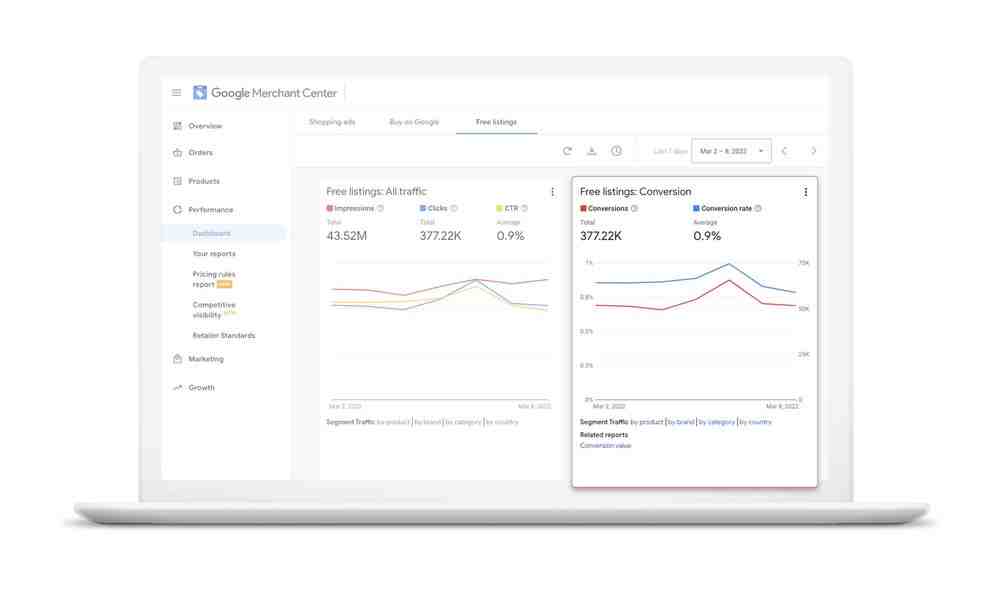Go to previous date range
1000x604 pixels.
[784, 151]
